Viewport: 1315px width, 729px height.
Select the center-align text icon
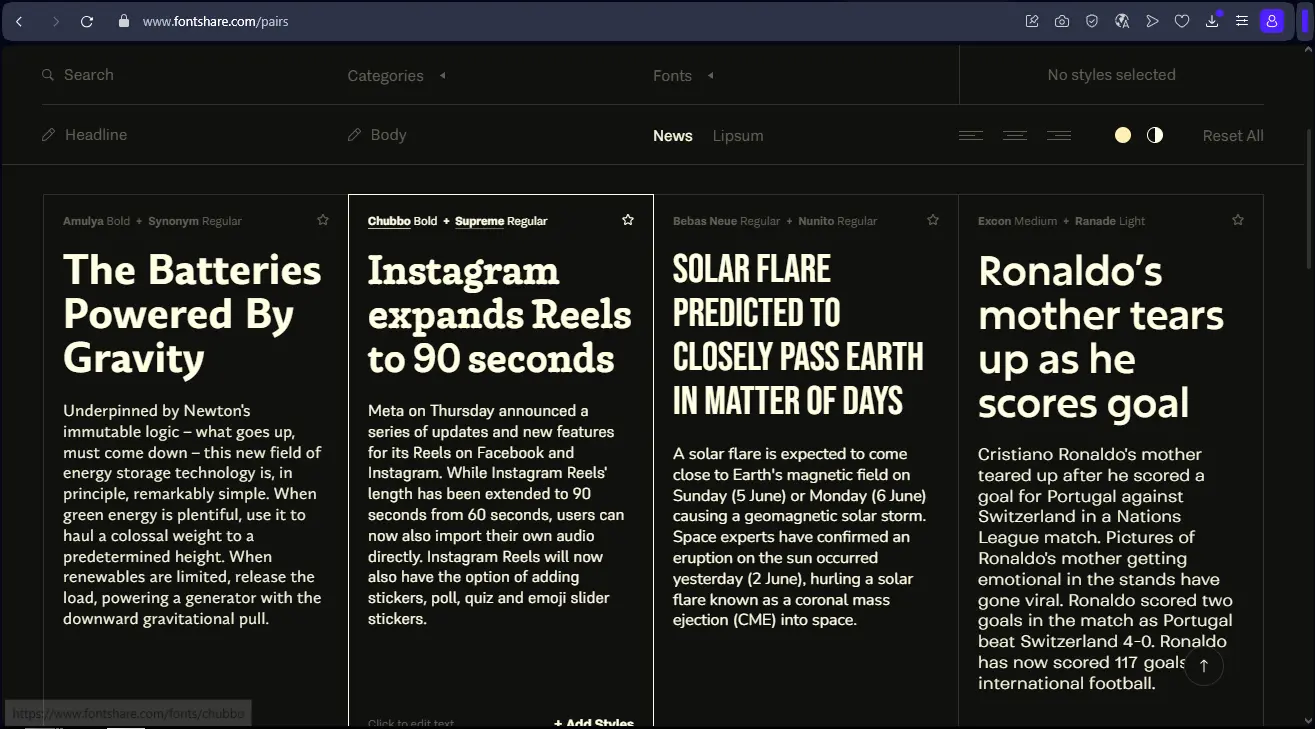coord(1015,135)
